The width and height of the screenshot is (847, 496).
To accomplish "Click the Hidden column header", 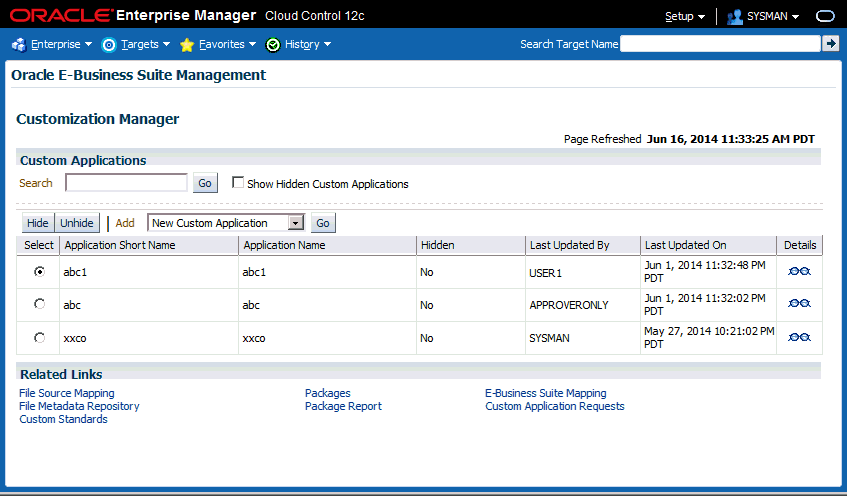I will 470,245.
